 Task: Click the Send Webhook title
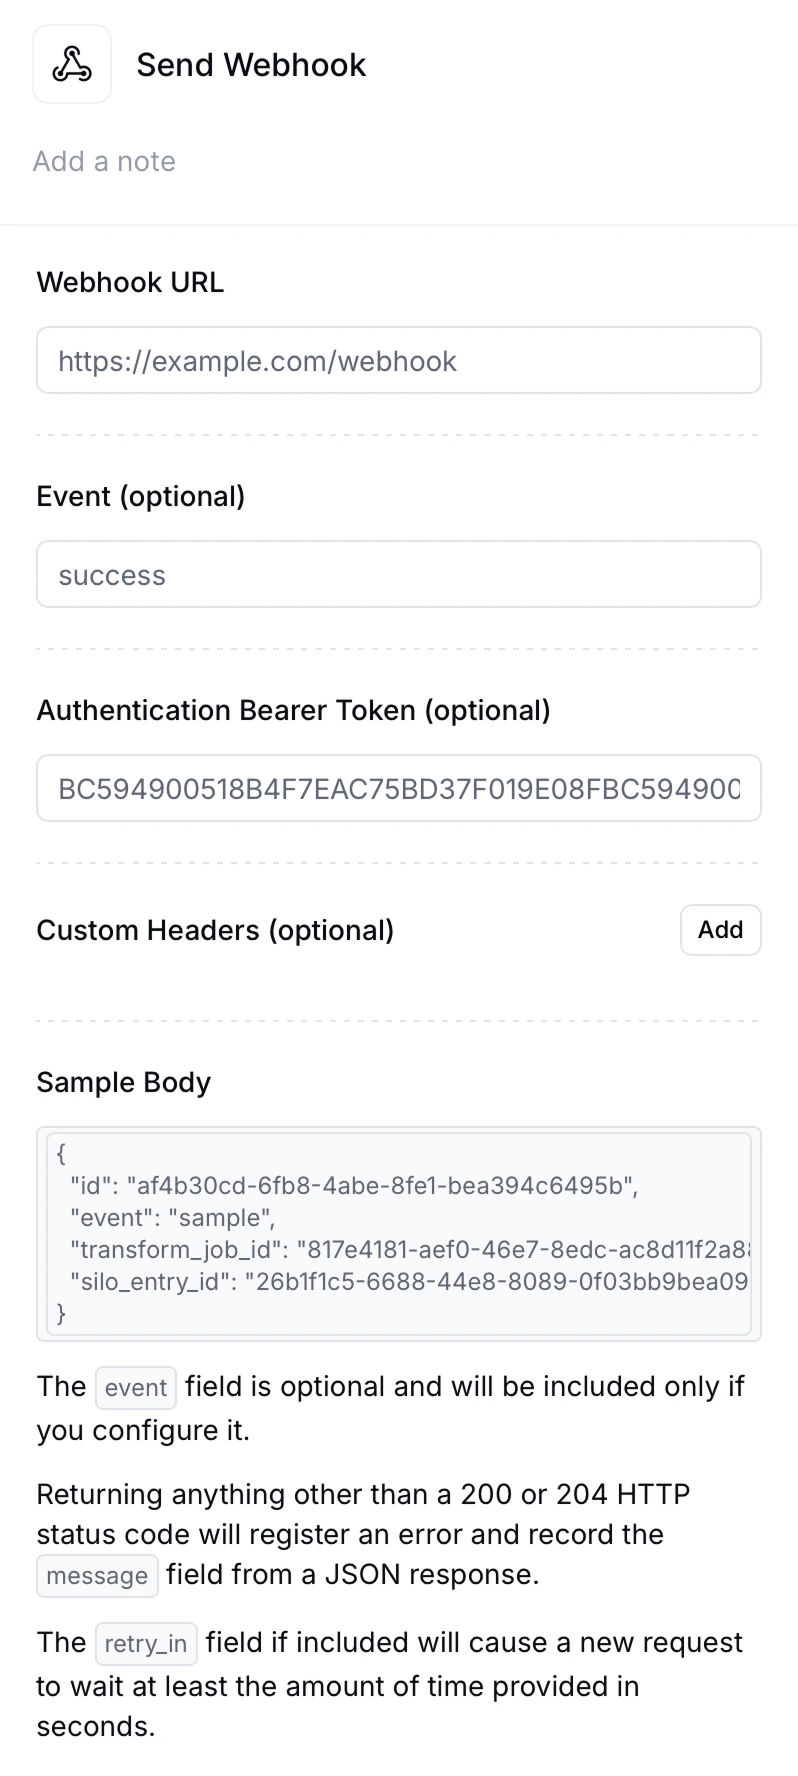250,64
